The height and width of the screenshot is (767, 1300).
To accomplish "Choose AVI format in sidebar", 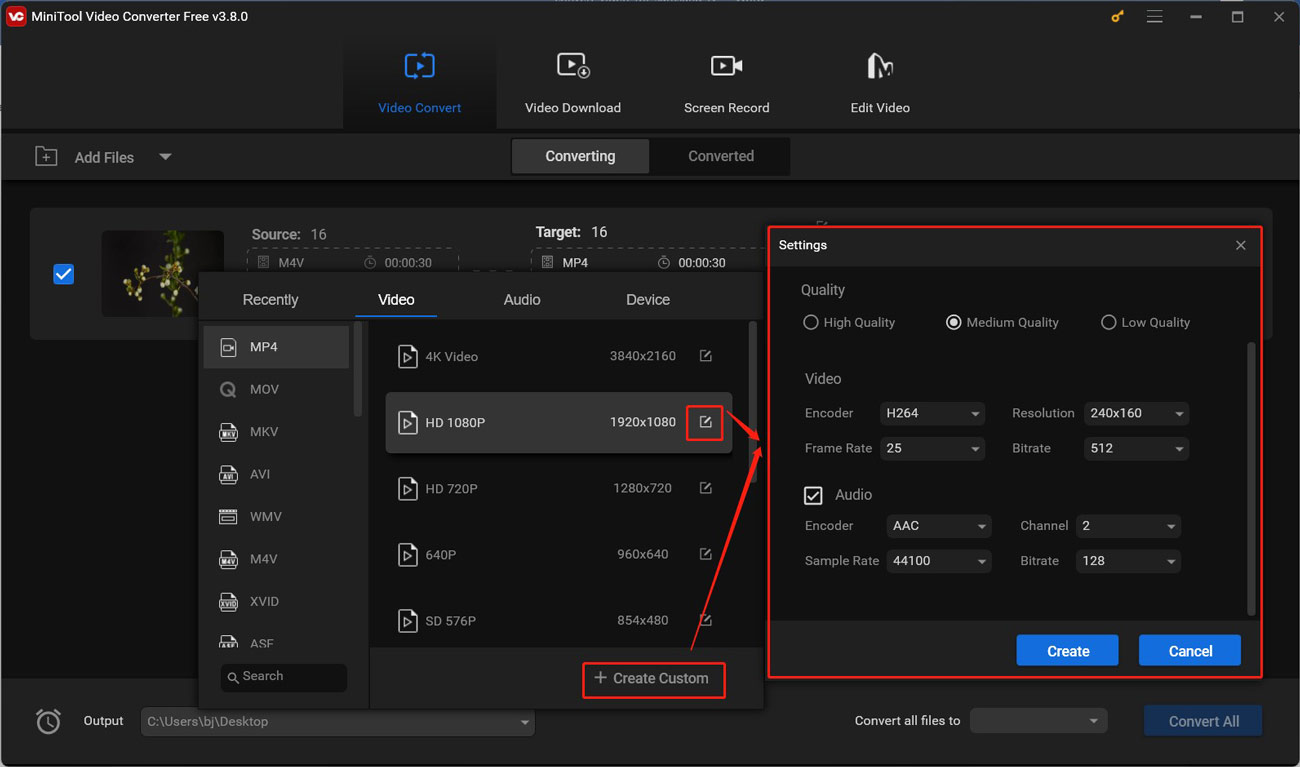I will 276,474.
